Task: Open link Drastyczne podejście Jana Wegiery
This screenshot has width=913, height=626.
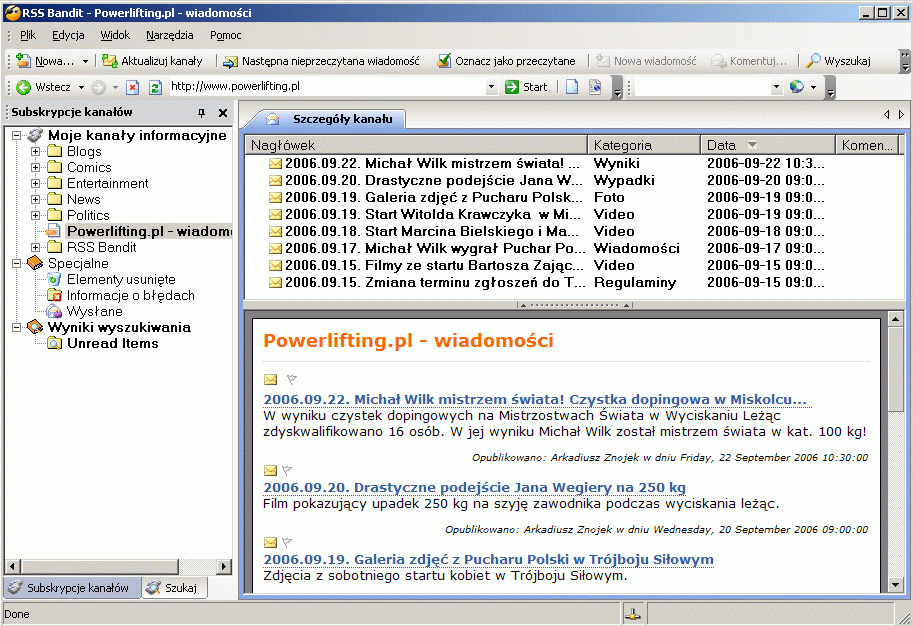Action: coord(474,487)
